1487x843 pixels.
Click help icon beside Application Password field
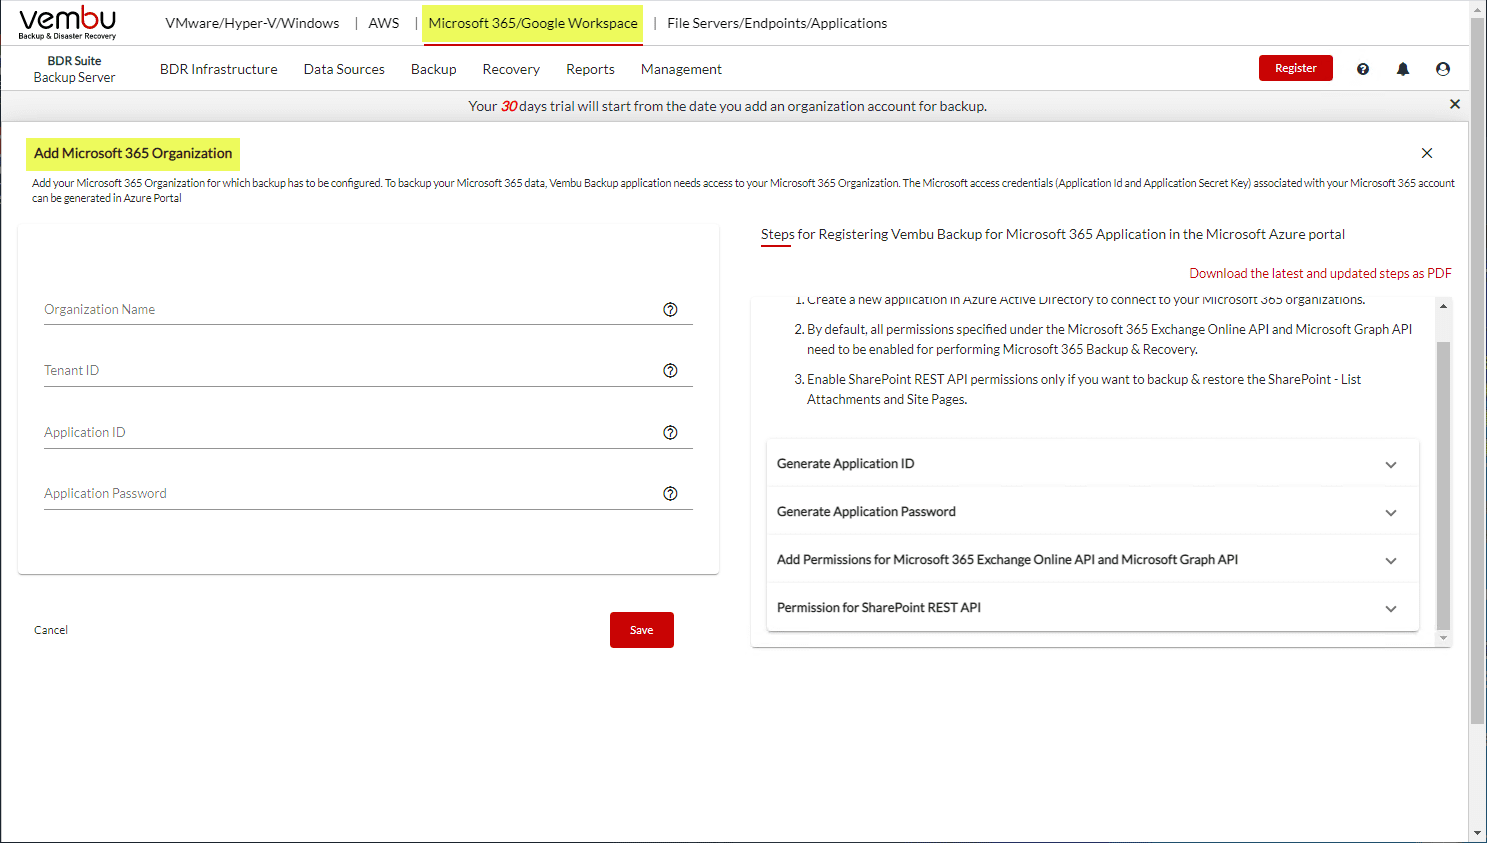(670, 494)
